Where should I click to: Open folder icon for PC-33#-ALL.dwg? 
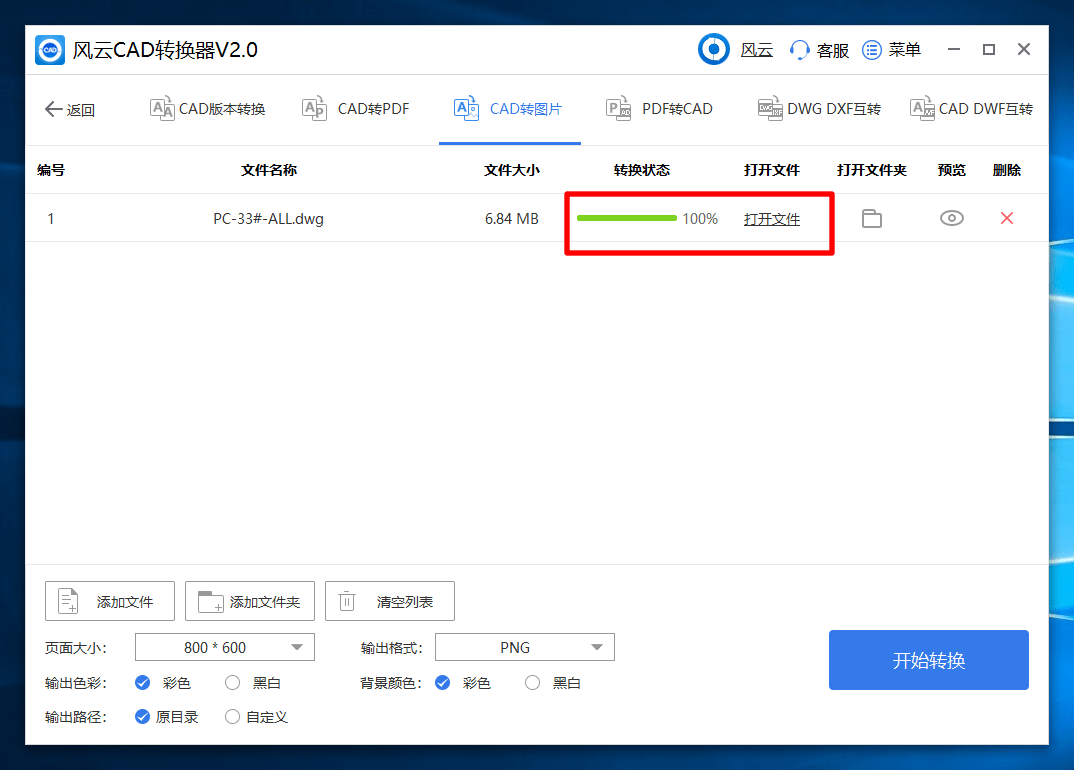click(871, 219)
